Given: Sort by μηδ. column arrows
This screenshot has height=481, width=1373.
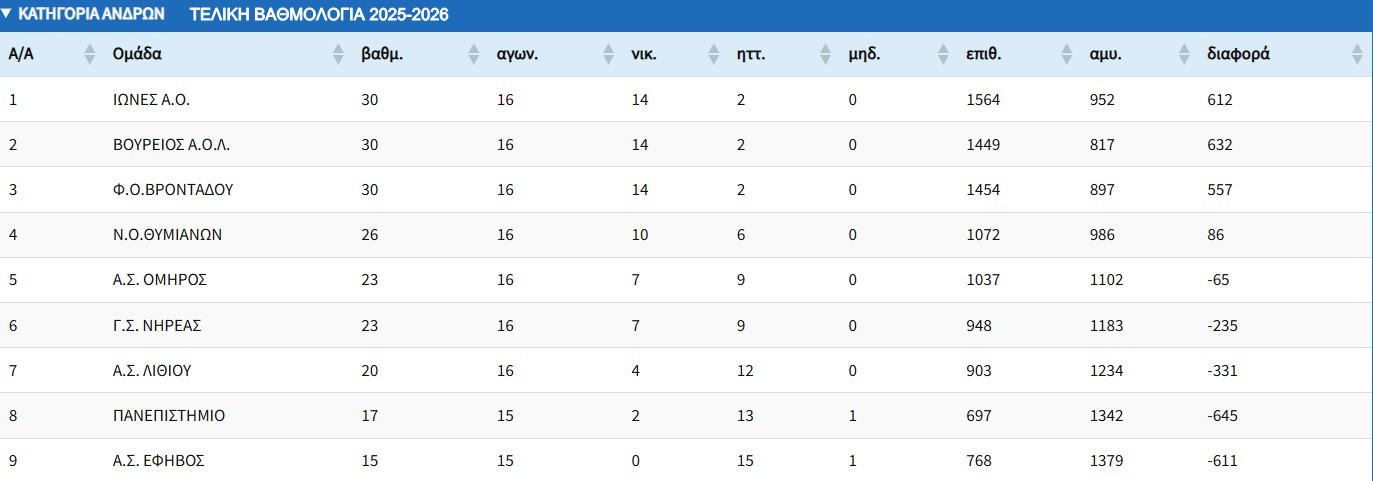Looking at the screenshot, I should tap(942, 55).
